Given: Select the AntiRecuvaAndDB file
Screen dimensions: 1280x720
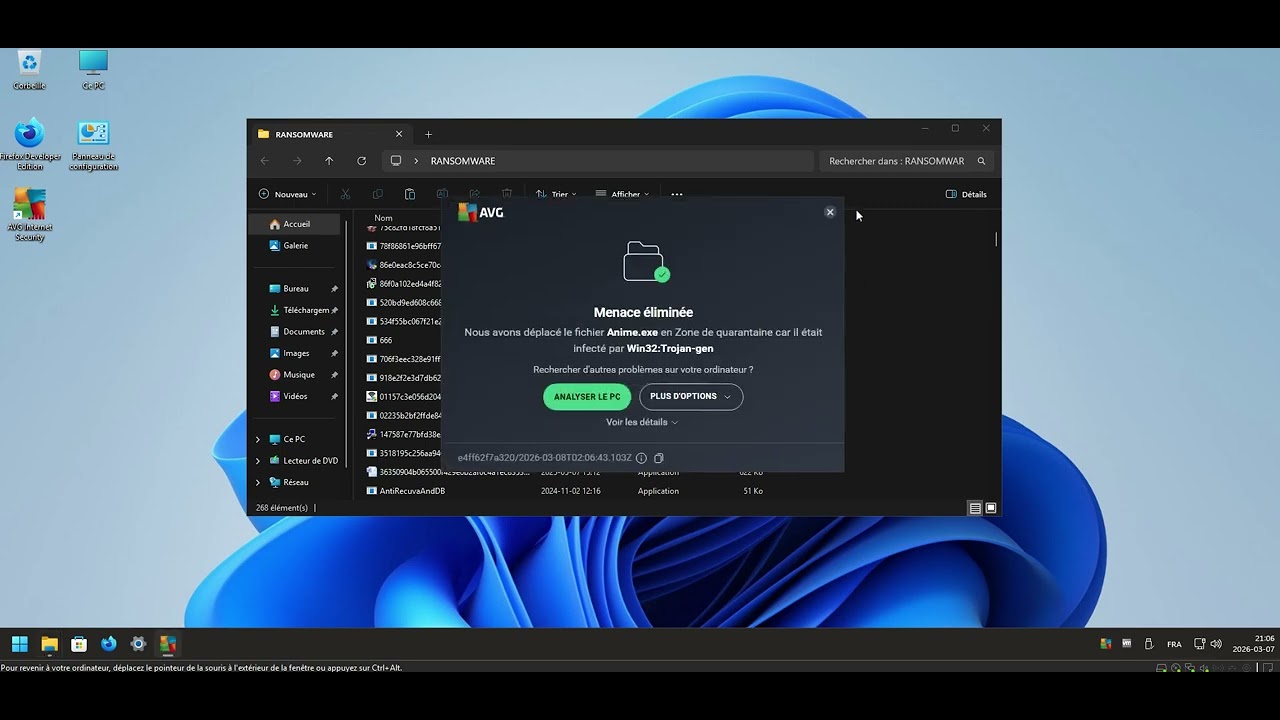Looking at the screenshot, I should 412,491.
